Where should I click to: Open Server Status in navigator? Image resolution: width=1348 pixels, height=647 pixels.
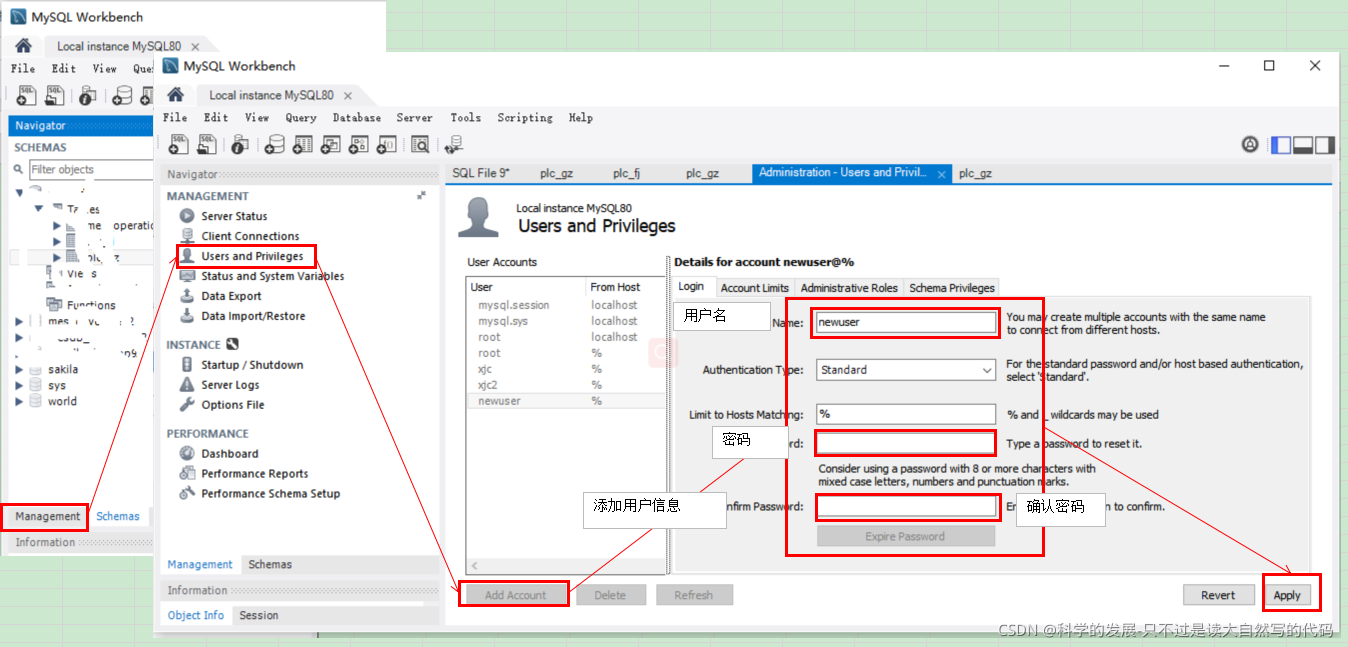pyautogui.click(x=234, y=216)
